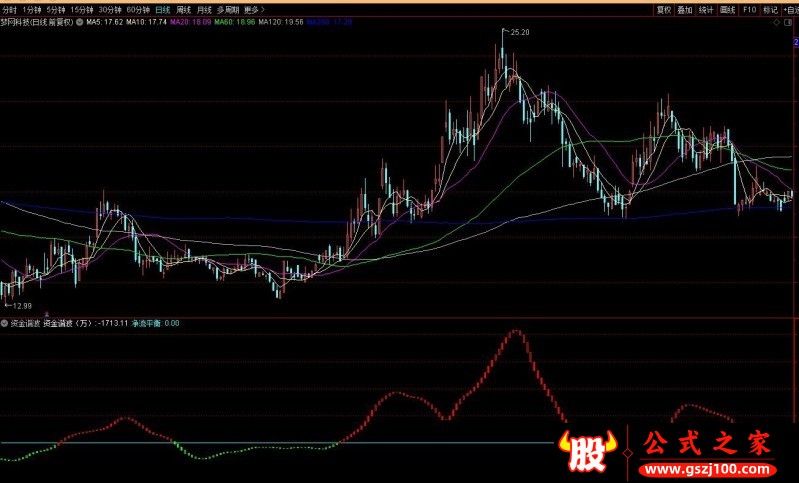The height and width of the screenshot is (483, 799).
Task: Click the MA10: 17.74 label
Action: (146, 22)
